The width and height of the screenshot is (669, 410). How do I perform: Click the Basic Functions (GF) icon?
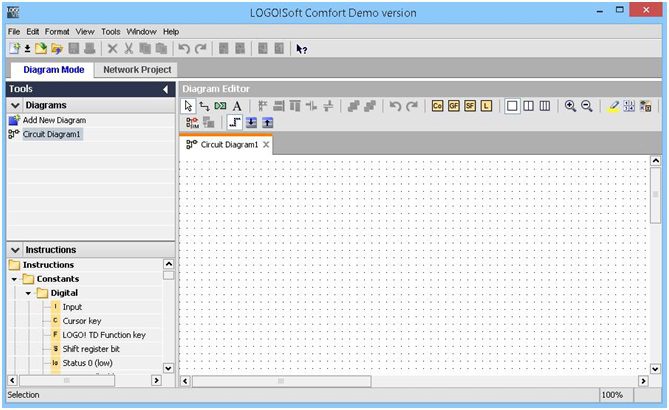pyautogui.click(x=454, y=106)
